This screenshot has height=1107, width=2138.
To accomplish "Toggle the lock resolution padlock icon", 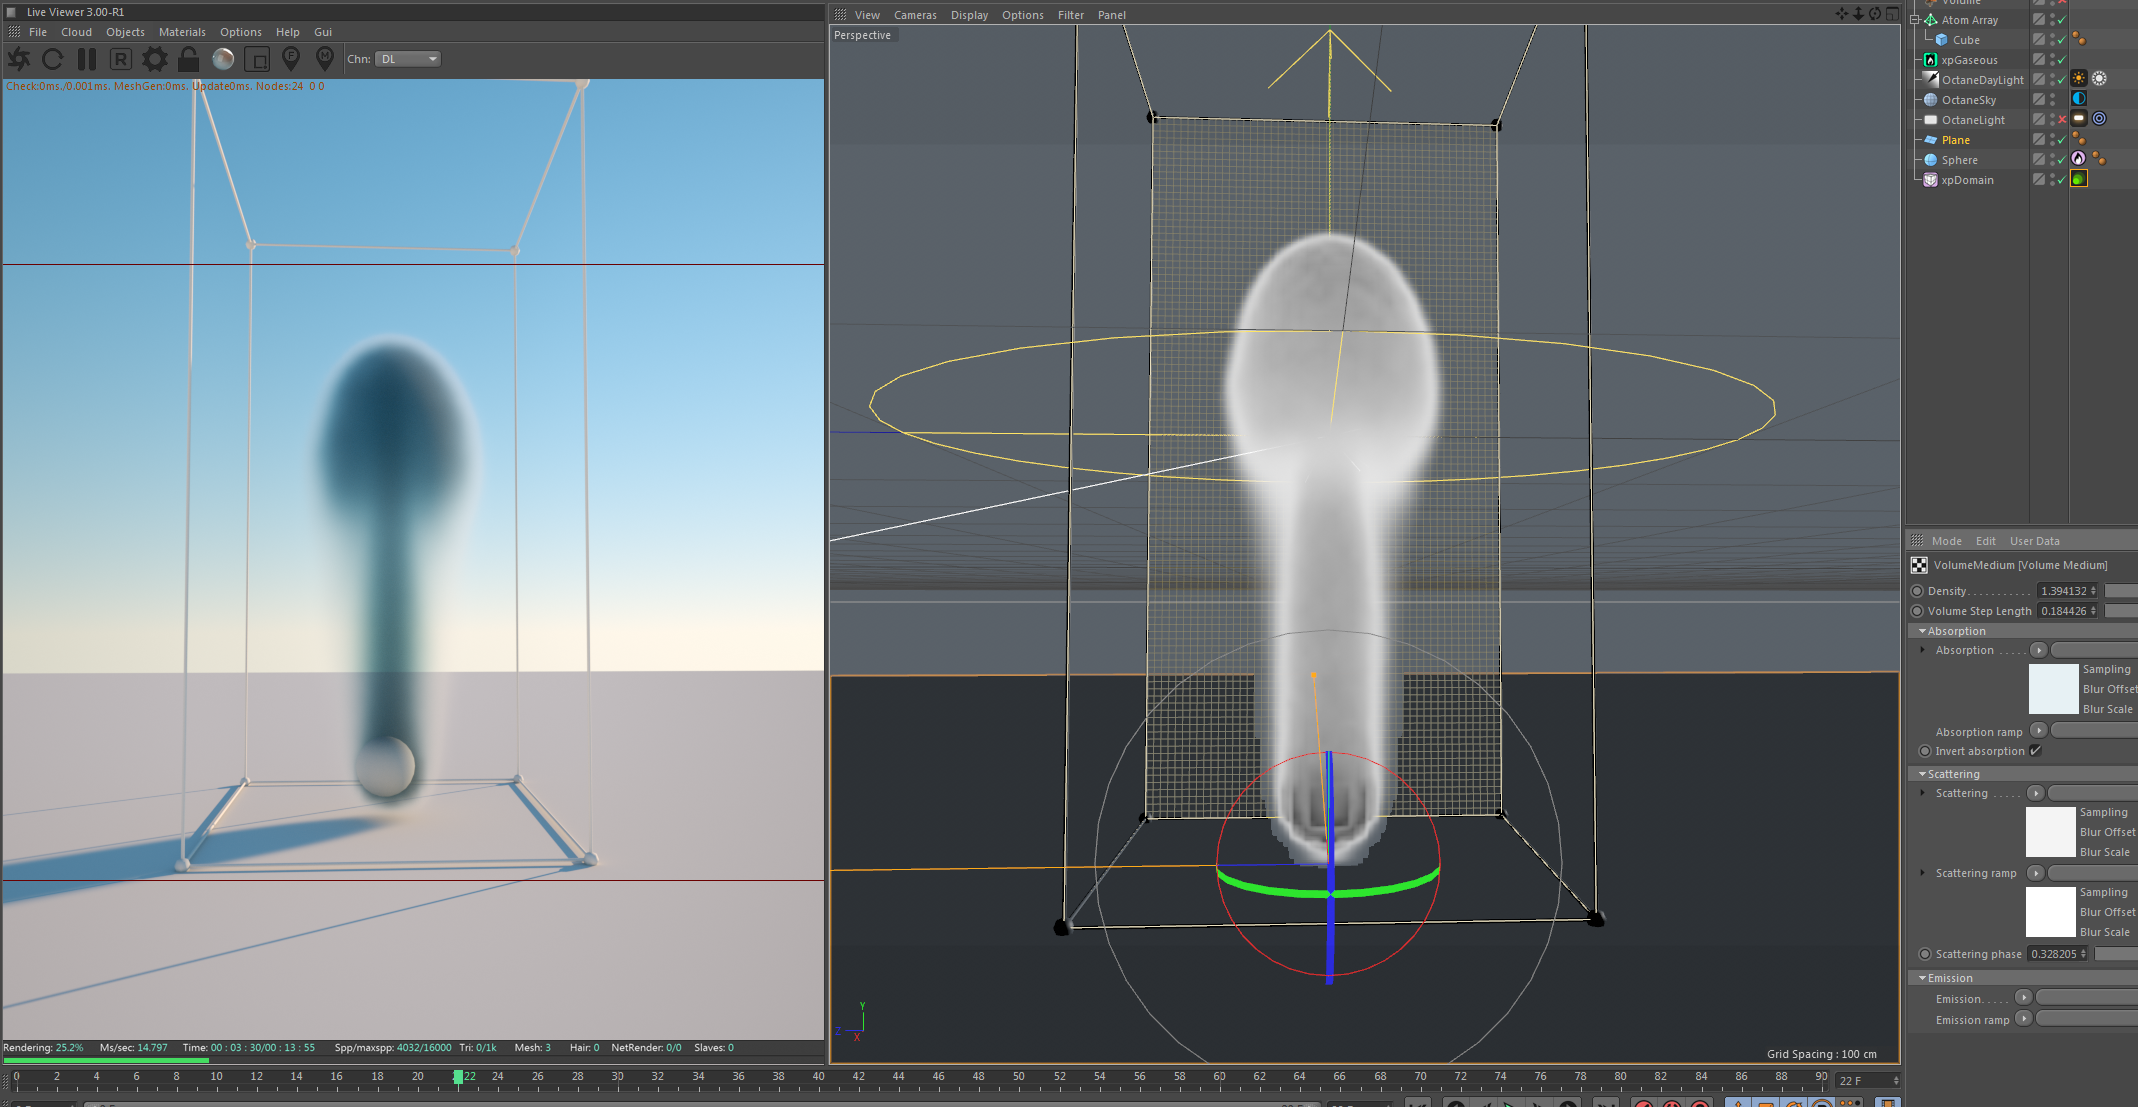I will pos(188,59).
